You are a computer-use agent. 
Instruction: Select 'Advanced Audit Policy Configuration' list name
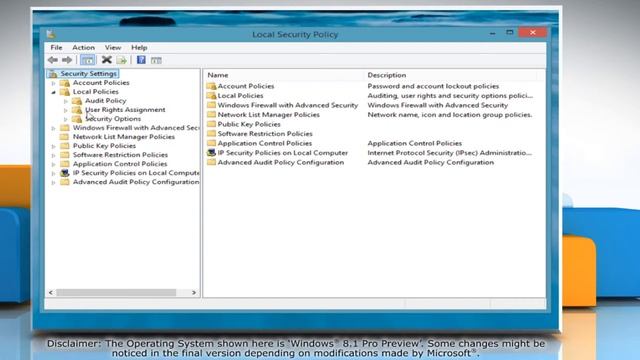point(281,162)
